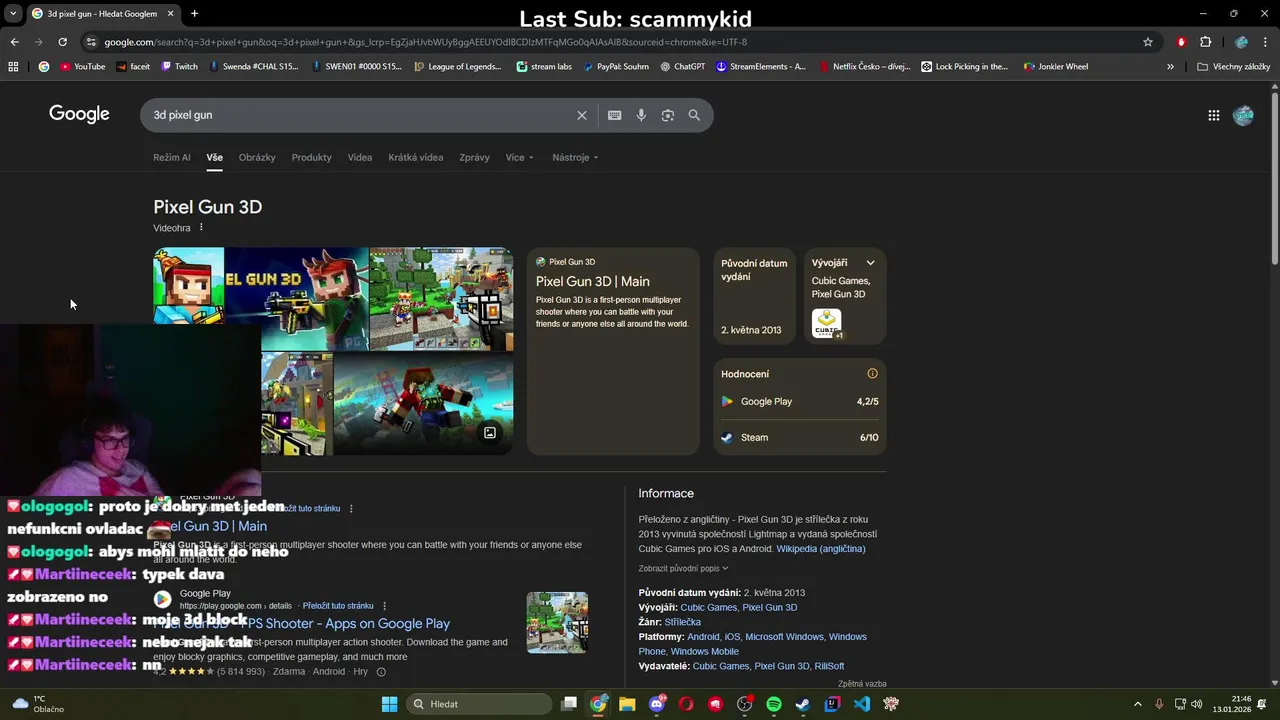Open Visual Studio Code from the taskbar
The width and height of the screenshot is (1280, 720).
862,704
